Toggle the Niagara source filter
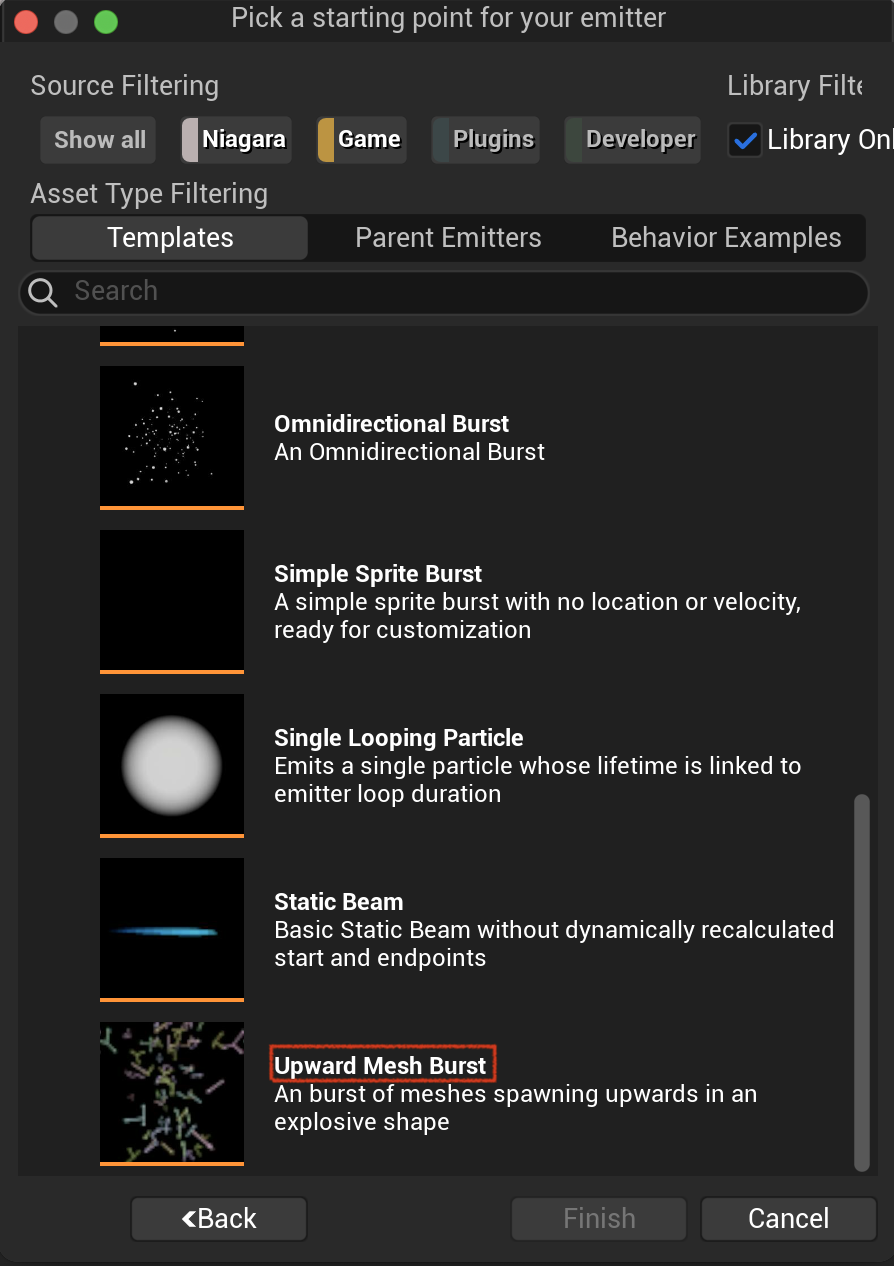The height and width of the screenshot is (1266, 894). tap(235, 139)
